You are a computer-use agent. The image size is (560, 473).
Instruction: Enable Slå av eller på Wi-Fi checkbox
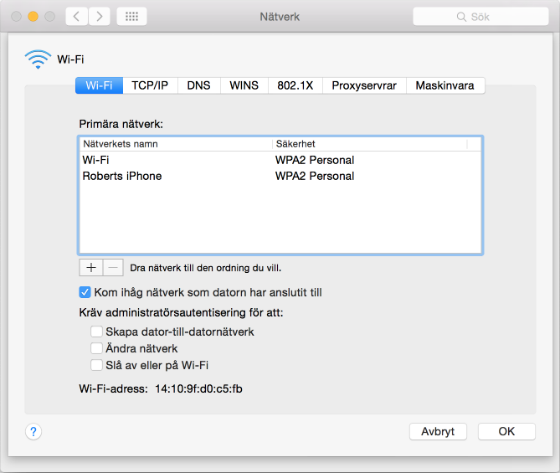click(96, 365)
